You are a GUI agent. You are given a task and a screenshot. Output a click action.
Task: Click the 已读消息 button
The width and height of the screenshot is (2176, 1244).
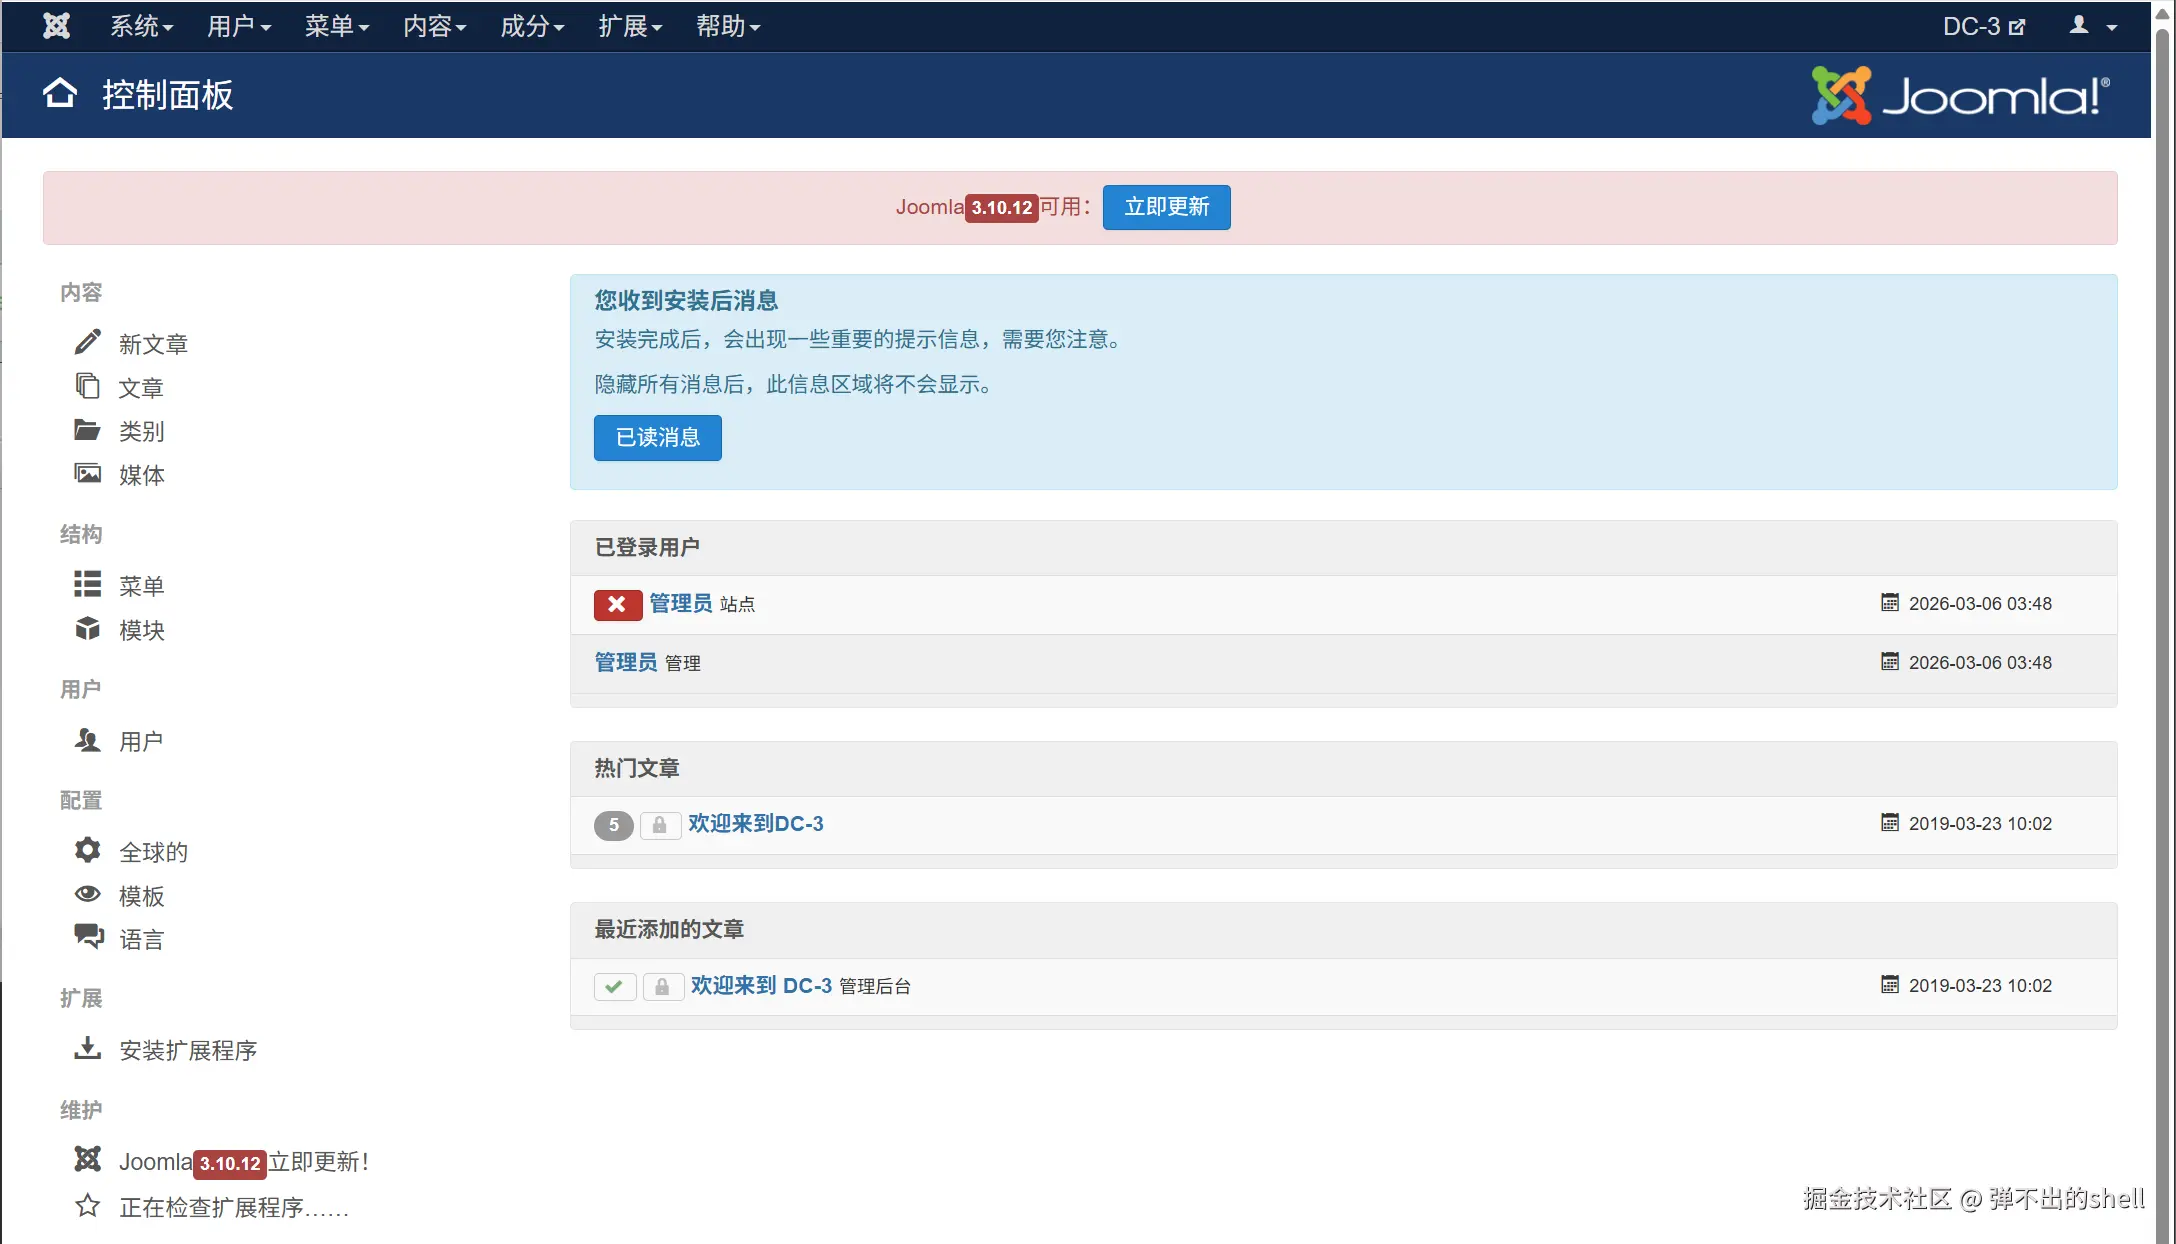[x=657, y=437]
